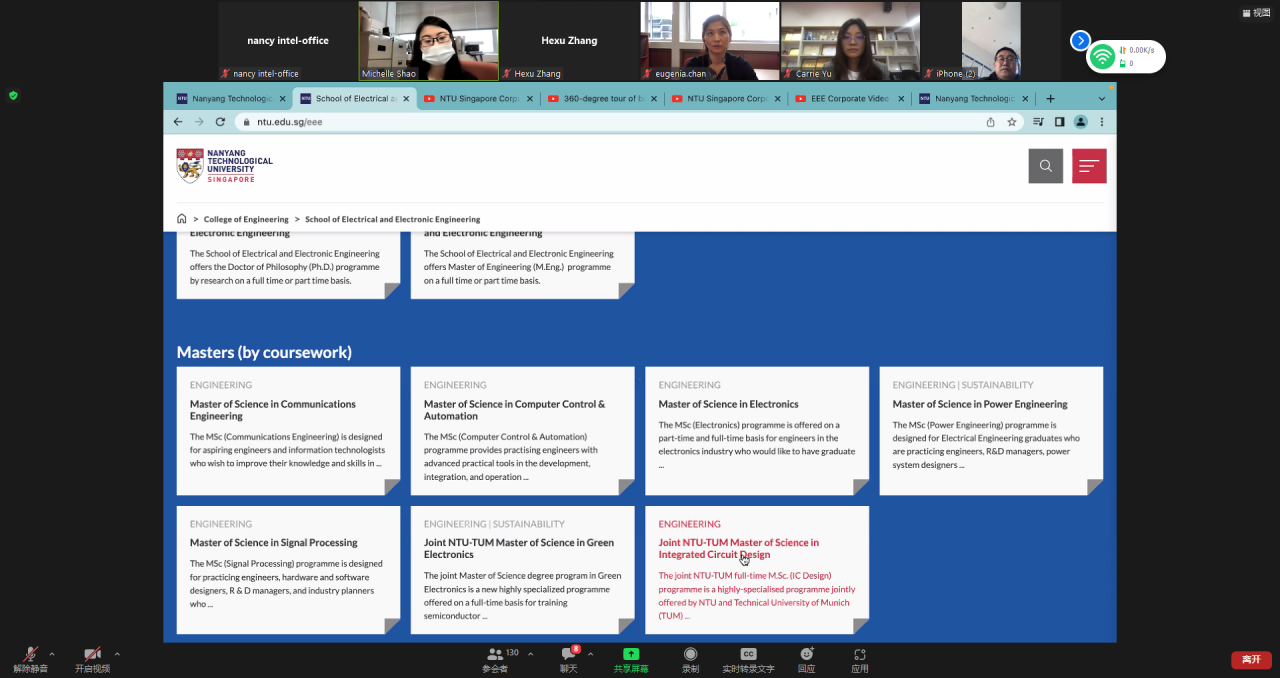Bookmark this page with star icon
This screenshot has width=1280, height=678.
coord(1012,122)
